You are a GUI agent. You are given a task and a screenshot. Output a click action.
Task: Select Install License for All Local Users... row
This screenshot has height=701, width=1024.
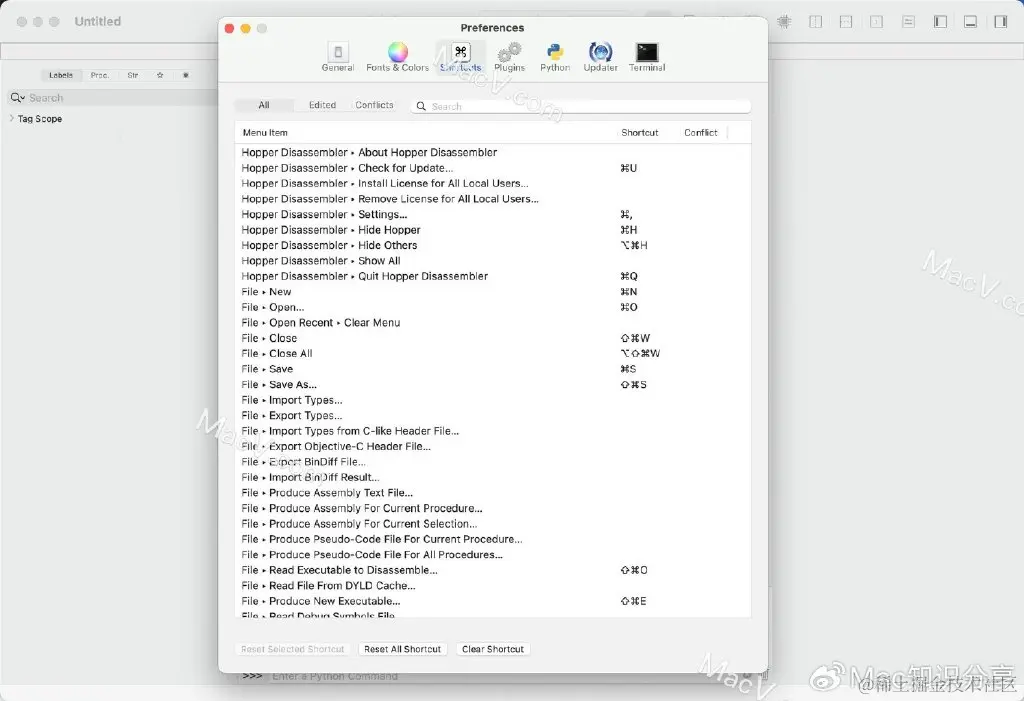(x=493, y=184)
